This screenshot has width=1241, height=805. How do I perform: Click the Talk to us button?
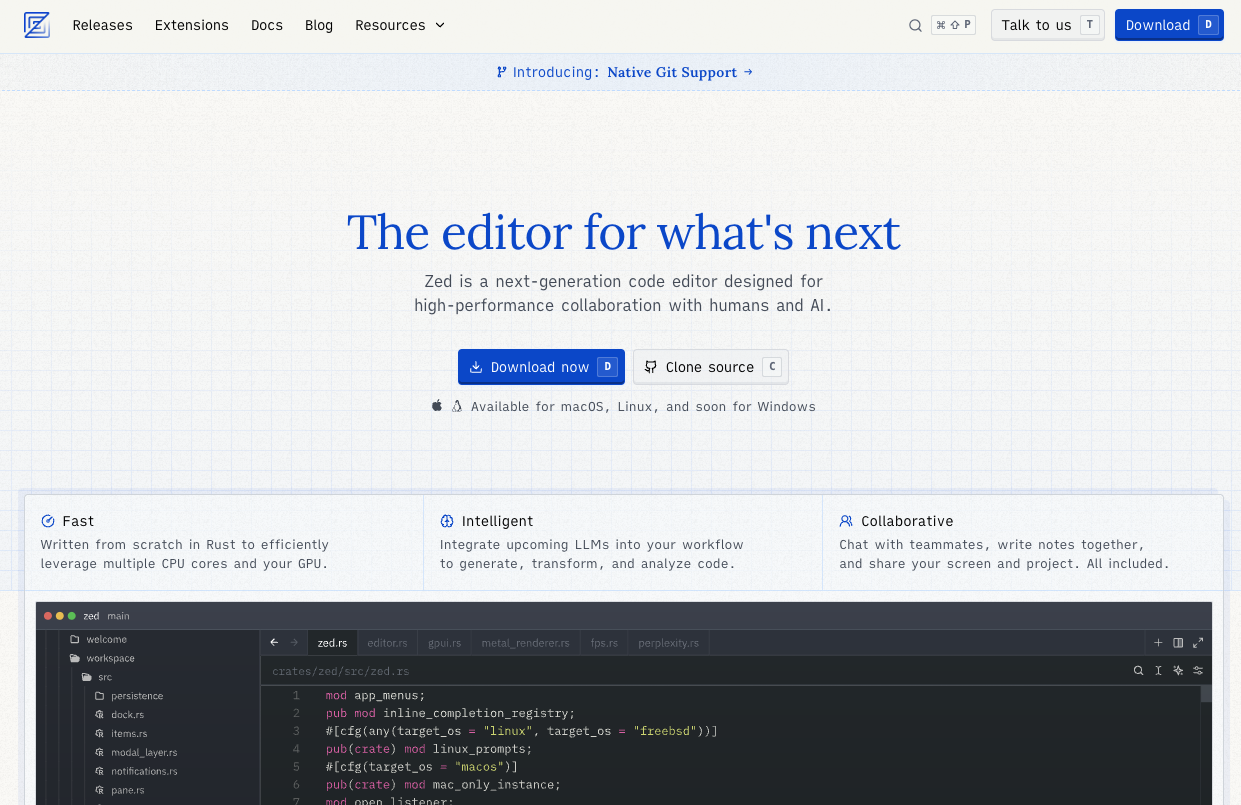tap(1049, 25)
